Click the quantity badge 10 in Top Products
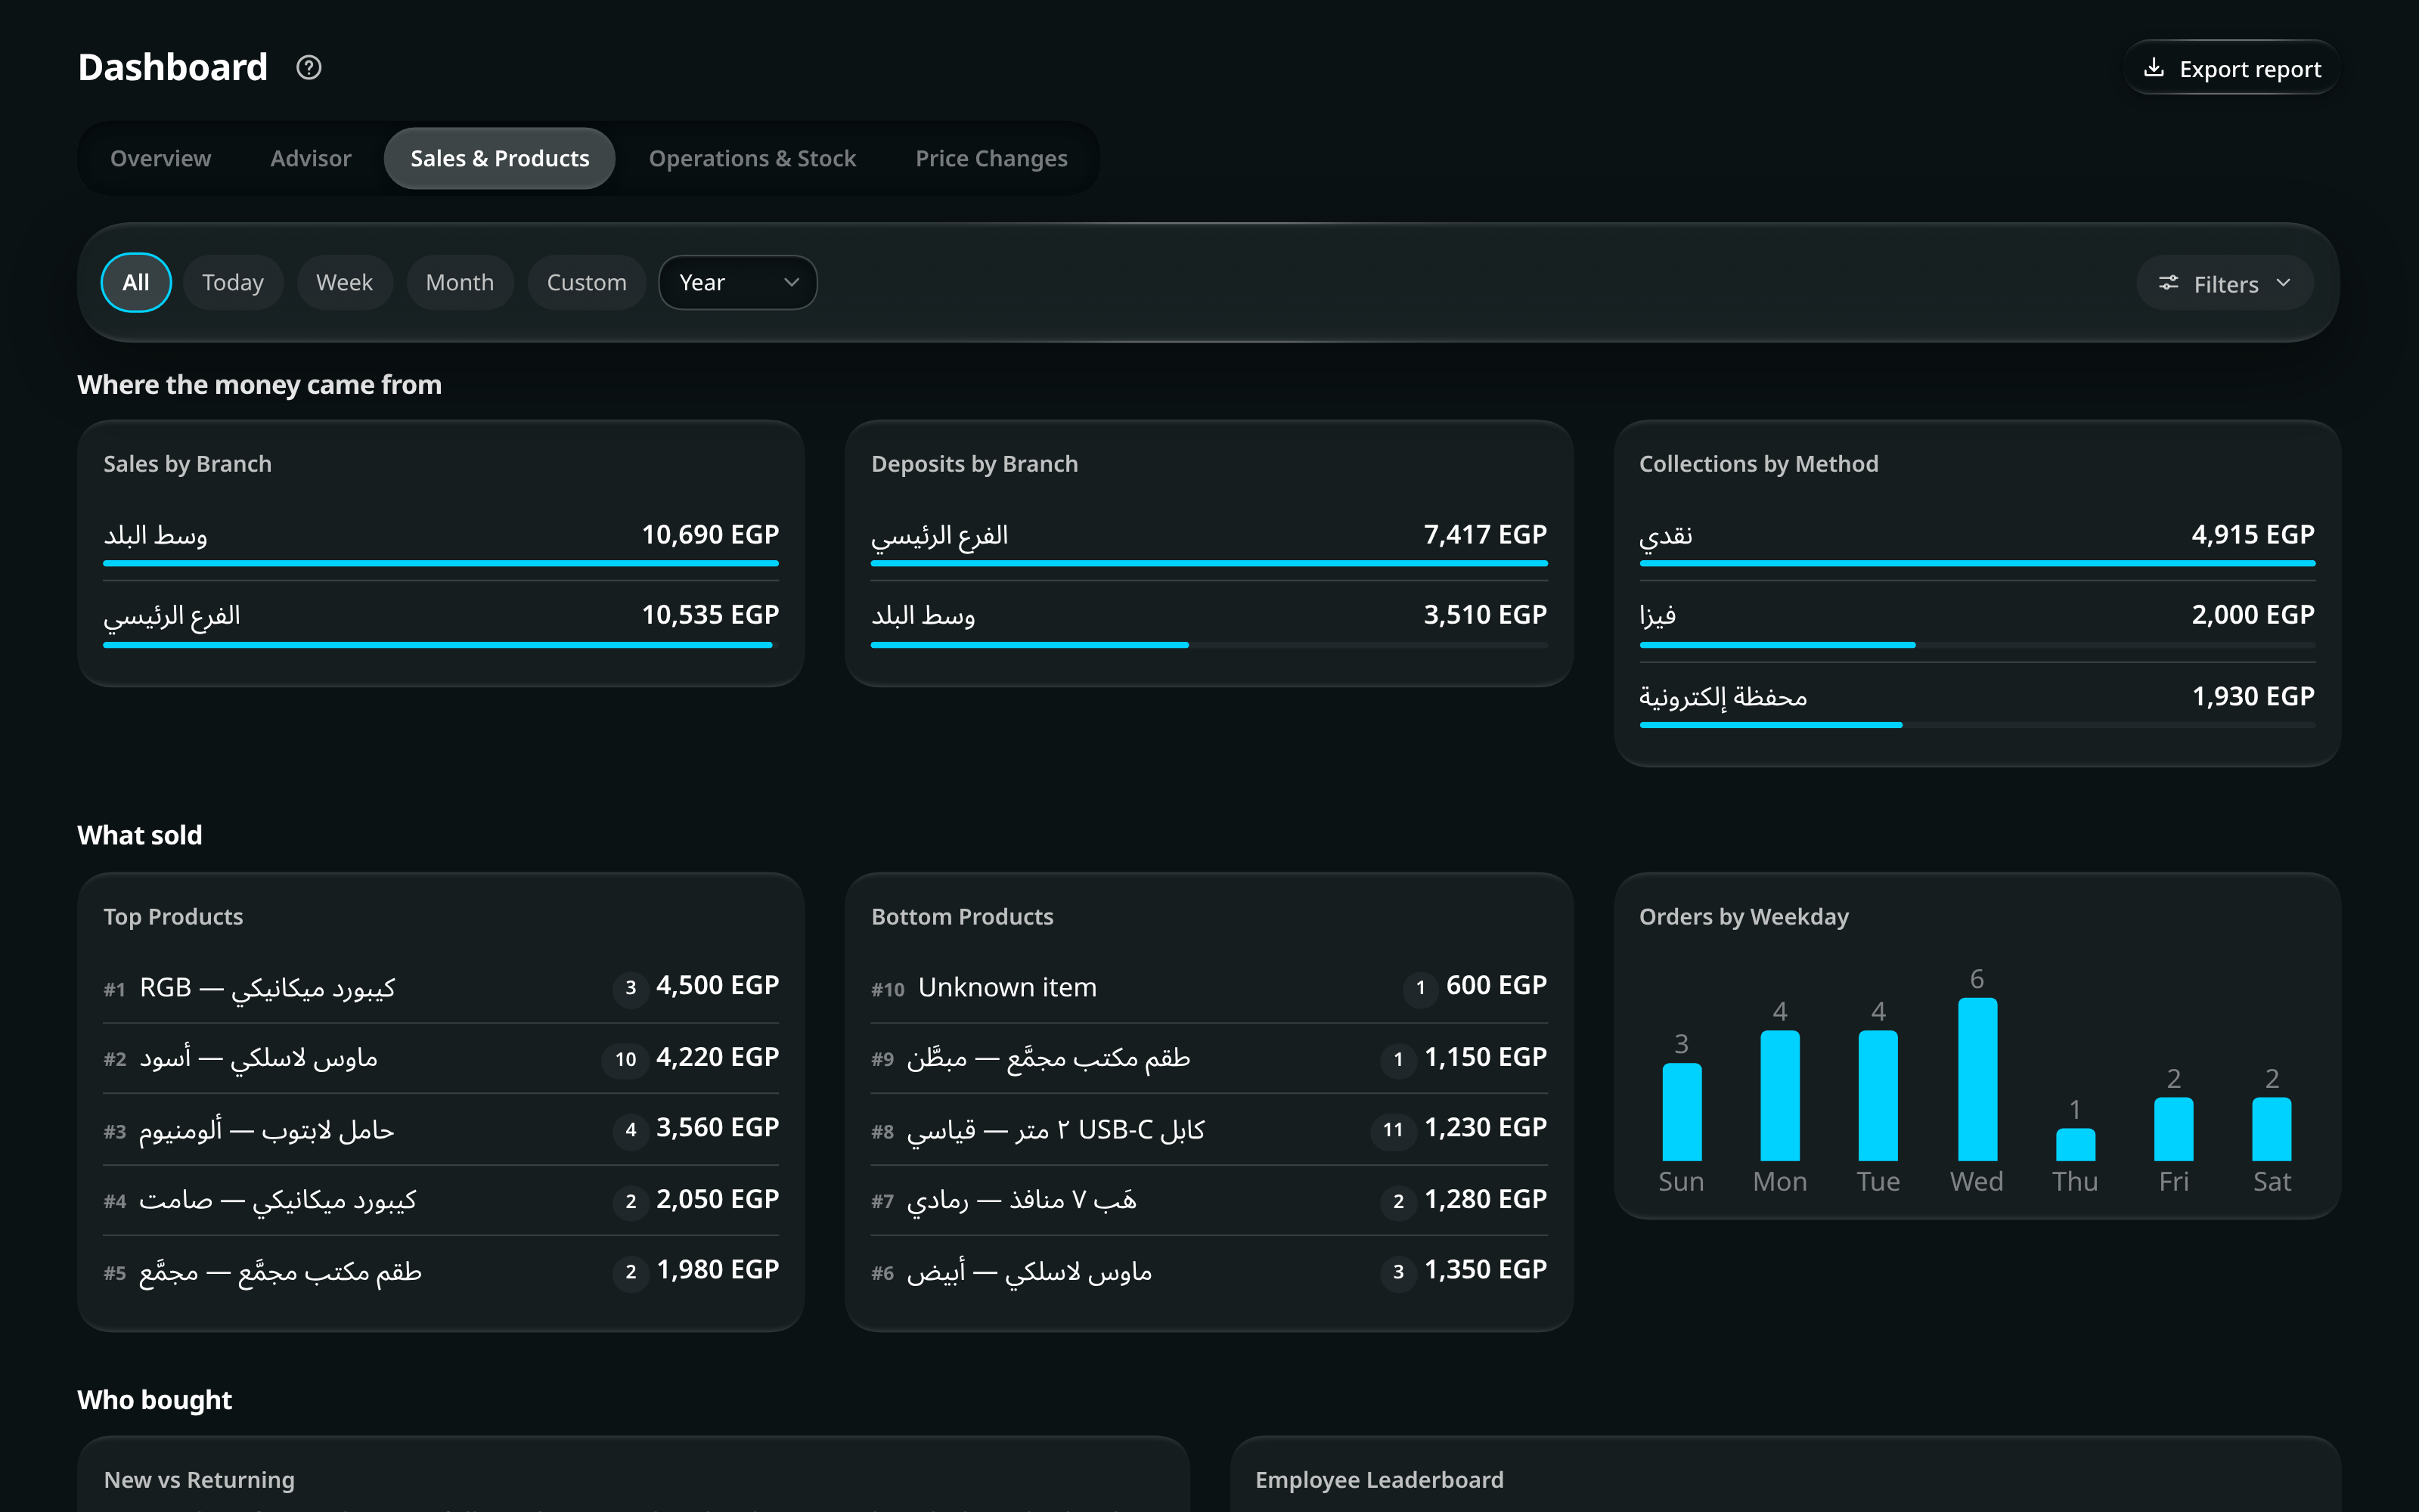 [626, 1059]
